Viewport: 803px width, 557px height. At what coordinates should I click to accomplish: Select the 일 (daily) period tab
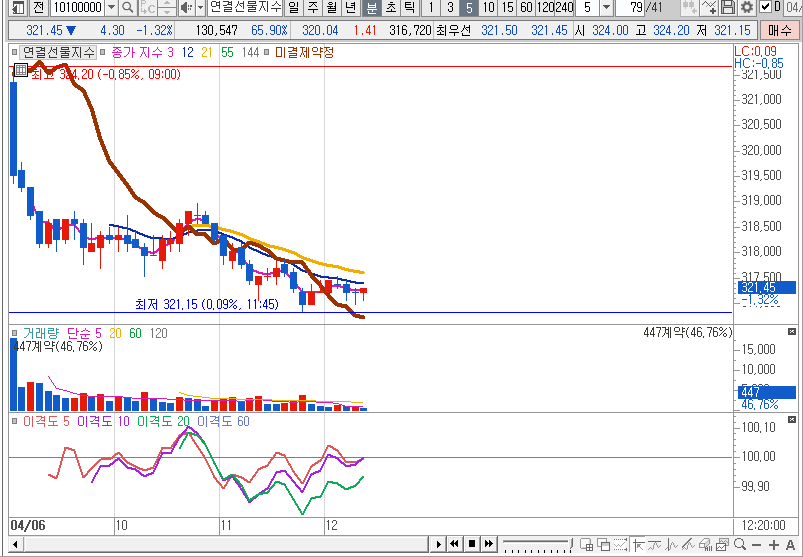[x=293, y=8]
